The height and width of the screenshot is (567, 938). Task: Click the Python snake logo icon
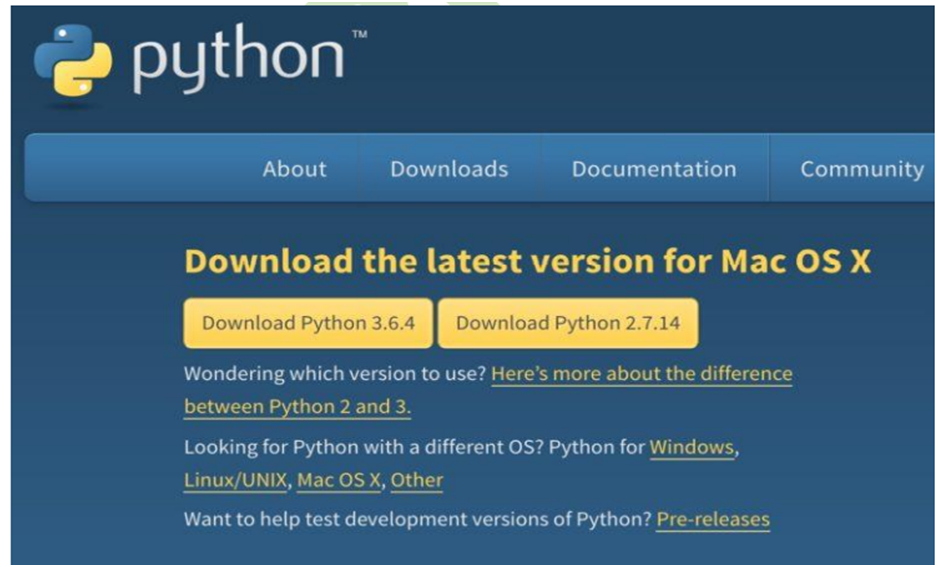click(73, 60)
